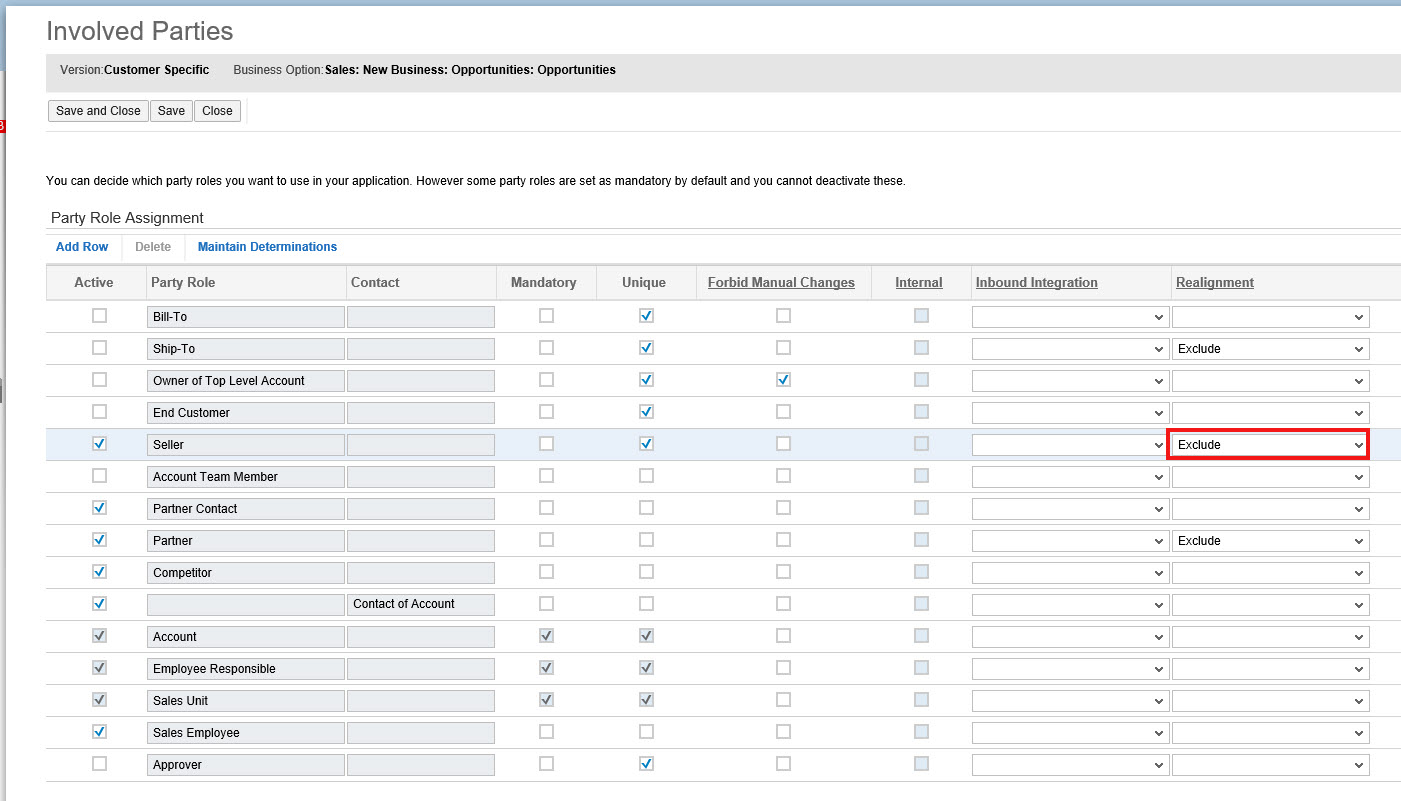
Task: Uncheck Forbid Manual Changes for Owner of Top Level Account
Action: coord(783,379)
